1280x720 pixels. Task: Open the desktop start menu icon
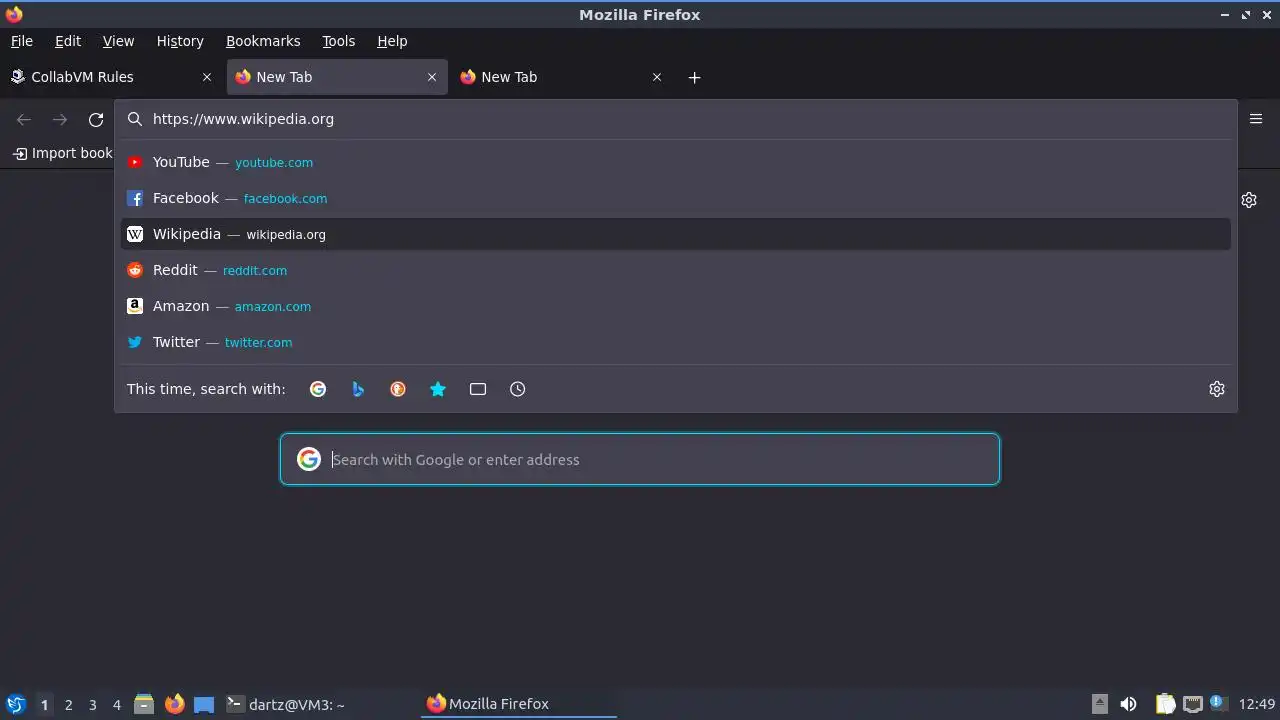pyautogui.click(x=15, y=704)
